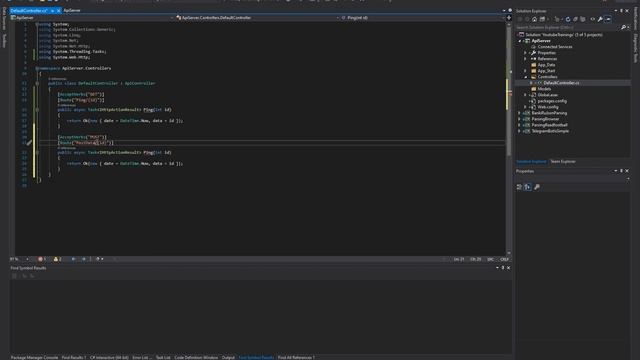
Task: Pin toggle on the Properties panel
Action: point(622,171)
